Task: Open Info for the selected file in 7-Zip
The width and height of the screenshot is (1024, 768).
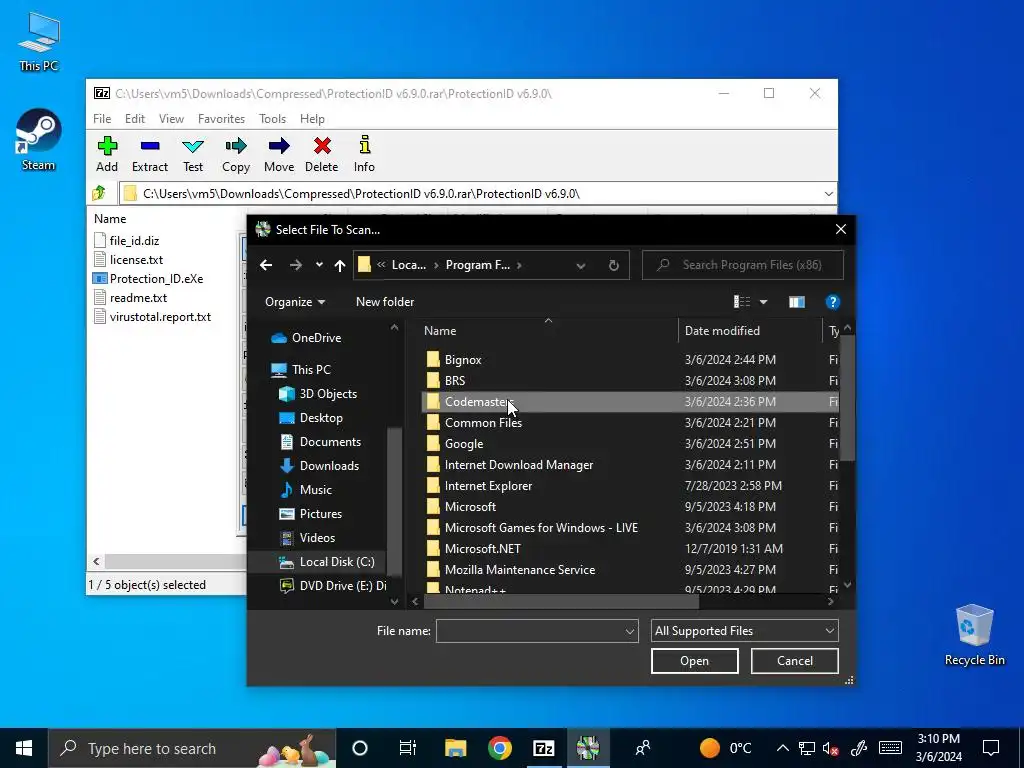Action: tap(364, 154)
